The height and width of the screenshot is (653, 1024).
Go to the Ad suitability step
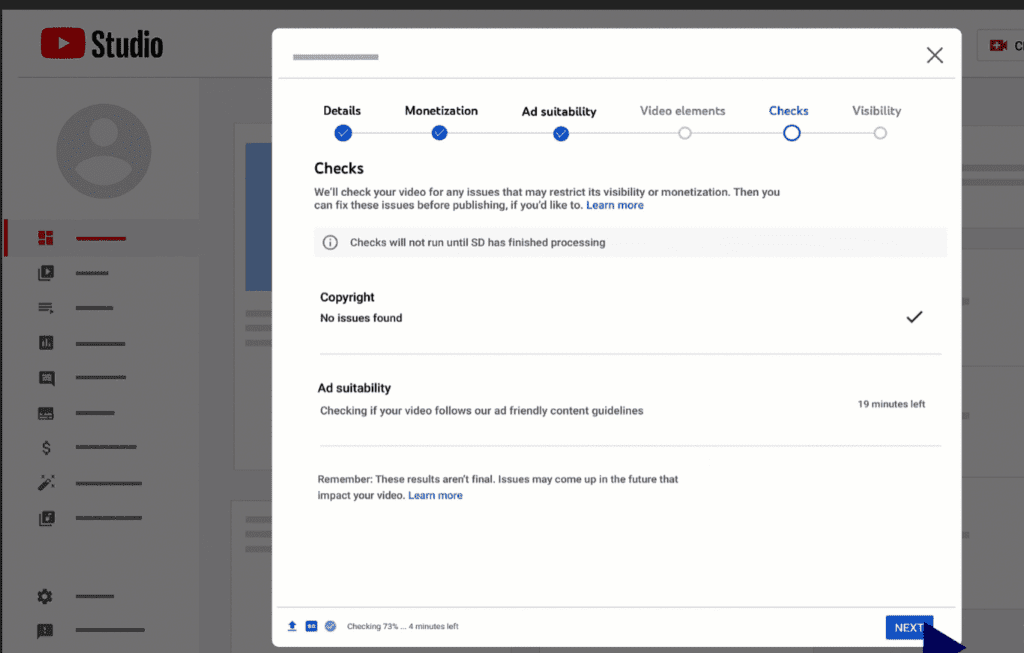coord(559,112)
